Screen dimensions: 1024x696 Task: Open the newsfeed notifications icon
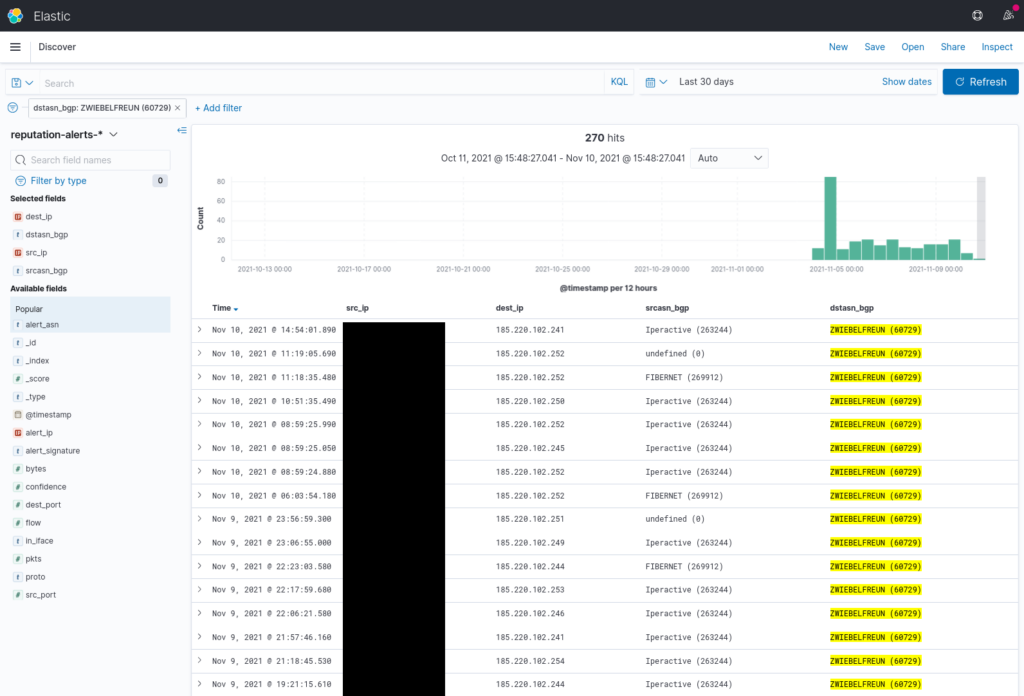[1007, 16]
